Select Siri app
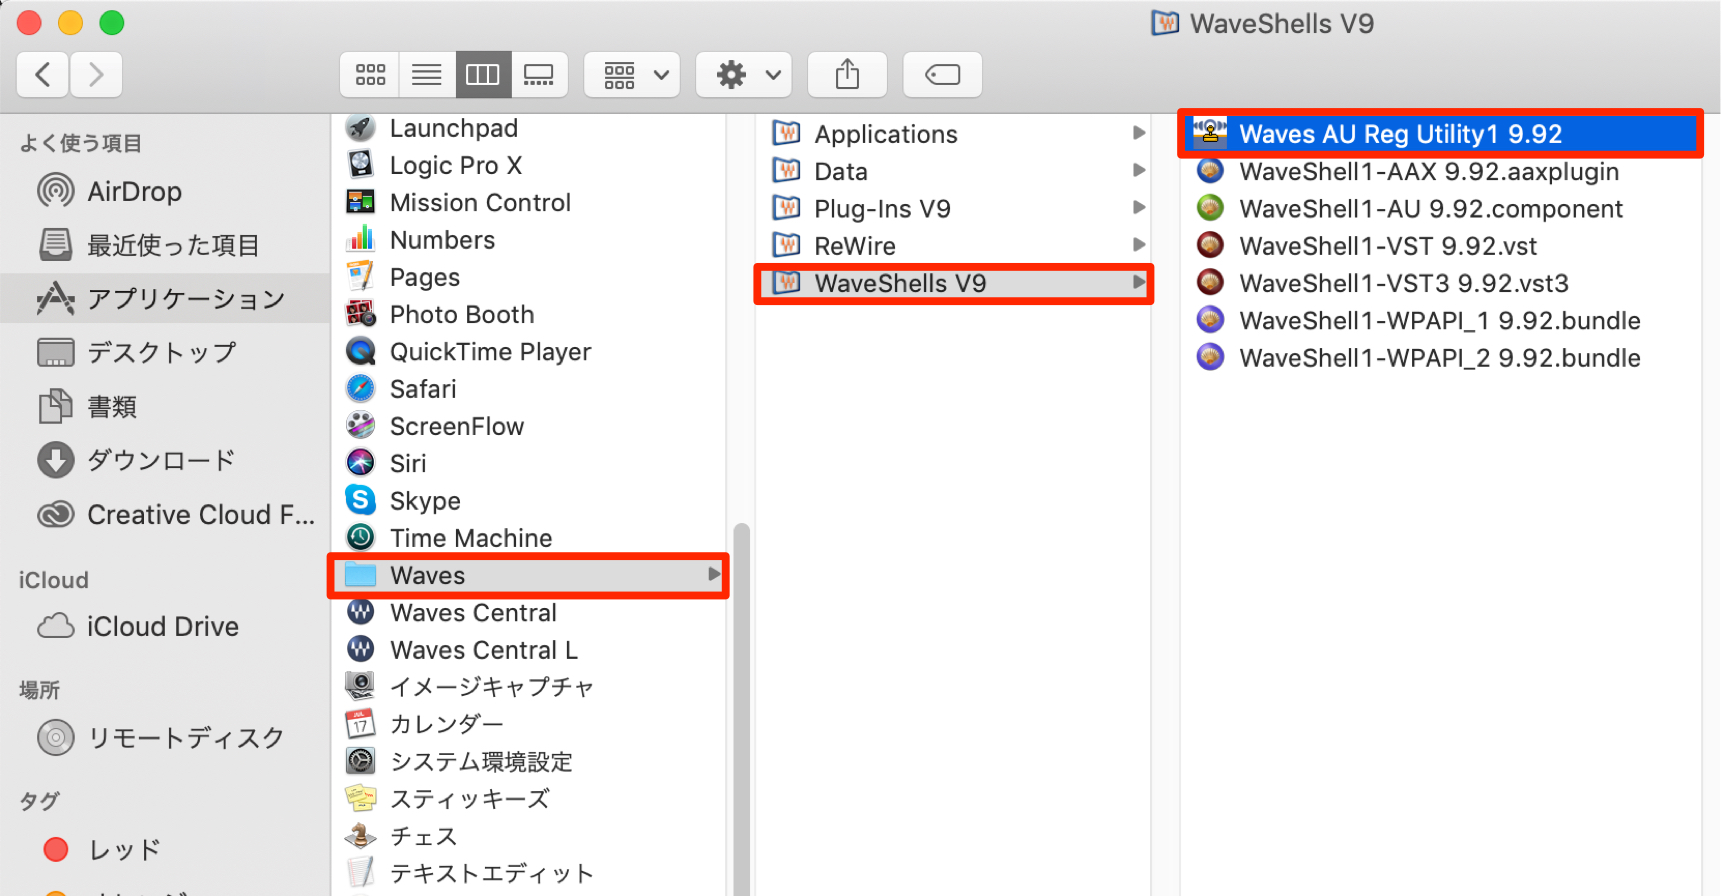The width and height of the screenshot is (1722, 896). pos(530,463)
